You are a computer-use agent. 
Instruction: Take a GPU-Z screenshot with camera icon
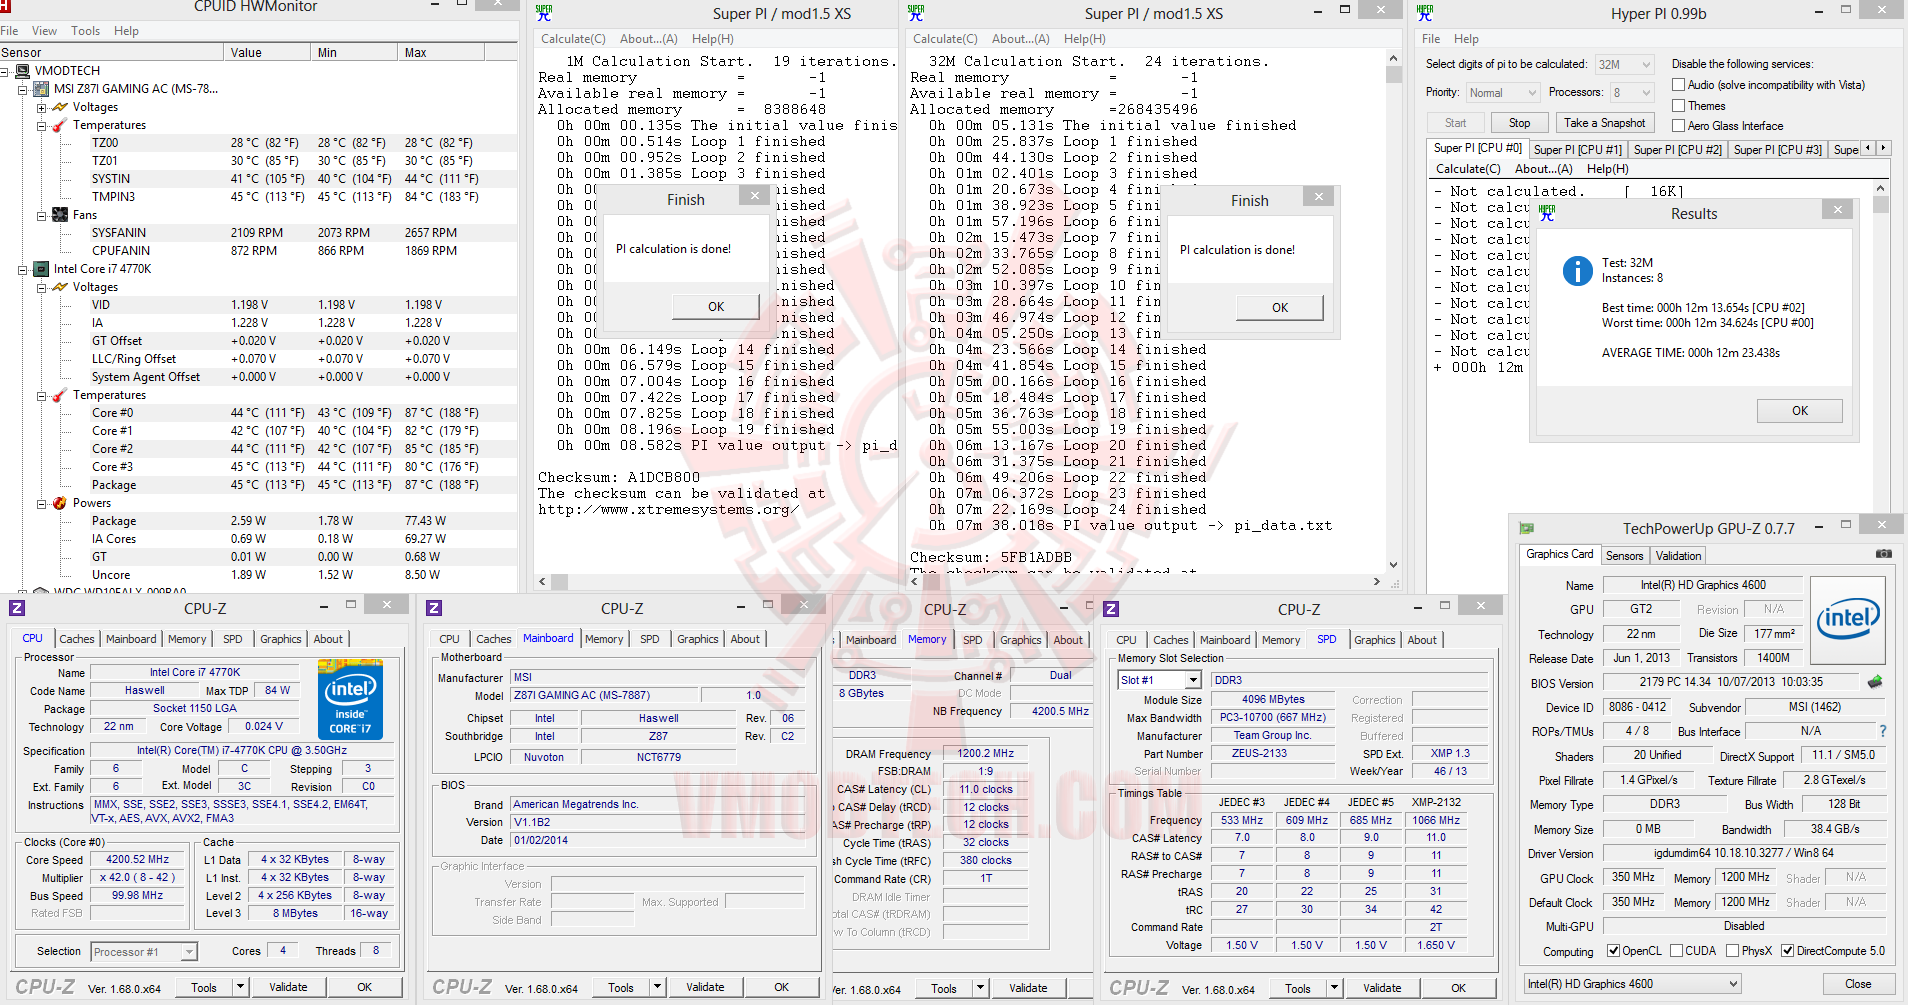pos(1884,554)
